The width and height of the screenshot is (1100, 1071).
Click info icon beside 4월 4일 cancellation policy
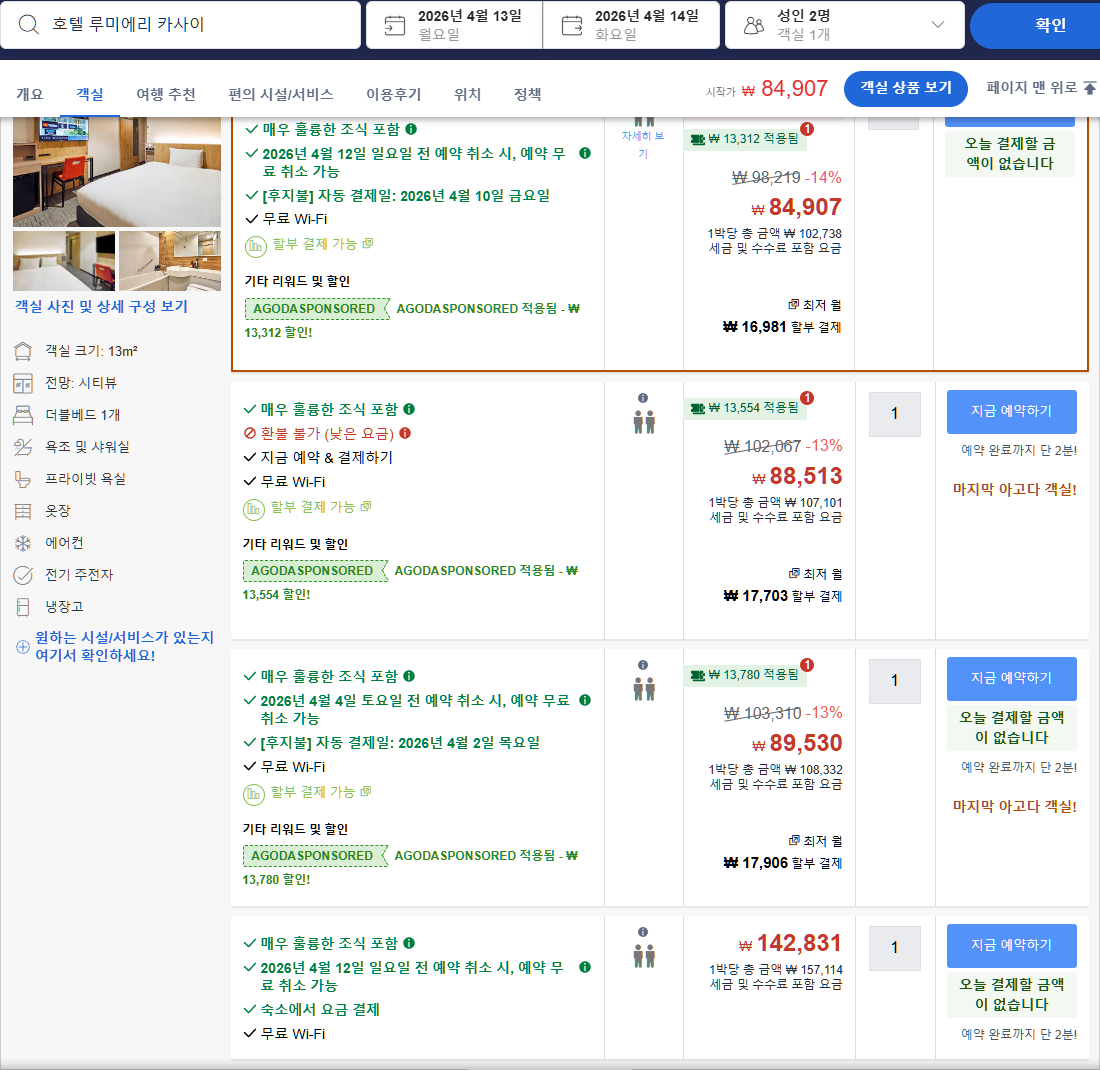pyautogui.click(x=585, y=700)
